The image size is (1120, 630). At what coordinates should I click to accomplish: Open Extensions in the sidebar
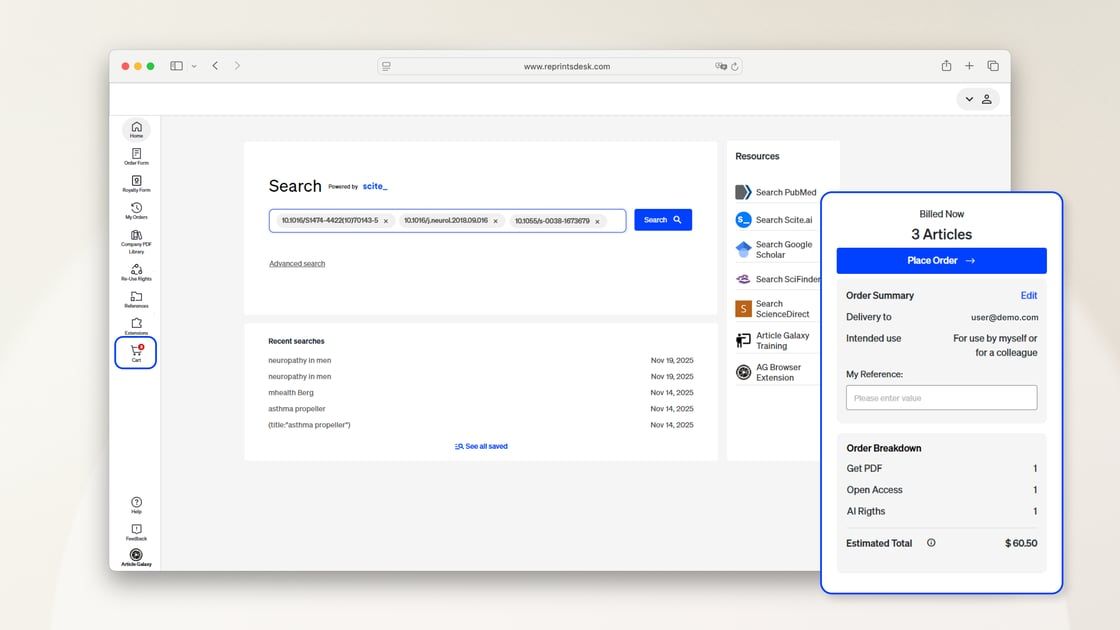coord(136,326)
